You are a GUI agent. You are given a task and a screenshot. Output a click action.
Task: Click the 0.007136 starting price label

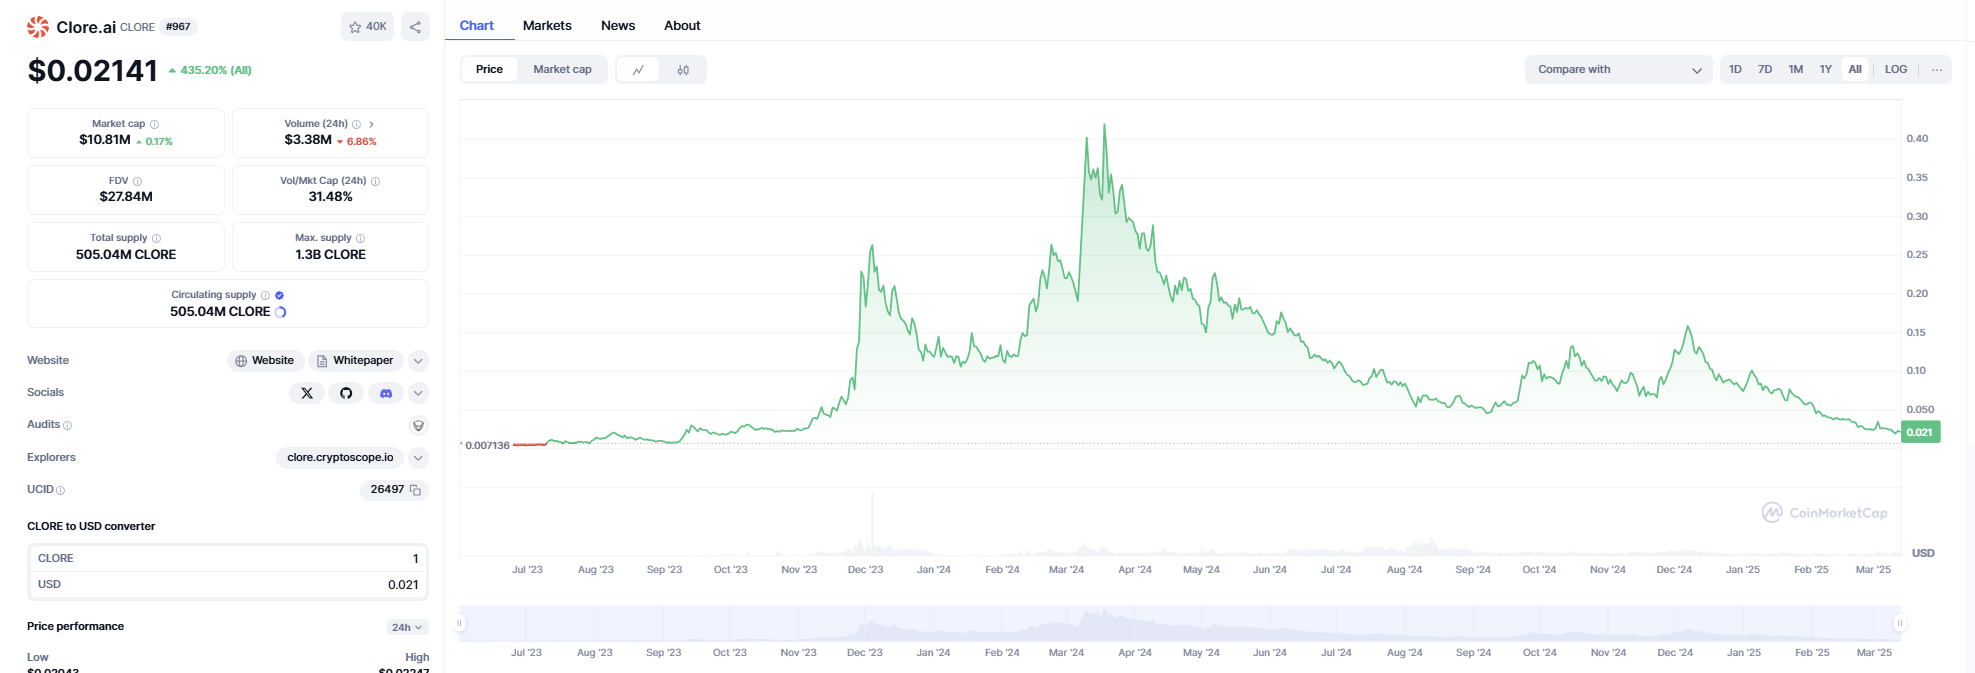487,446
